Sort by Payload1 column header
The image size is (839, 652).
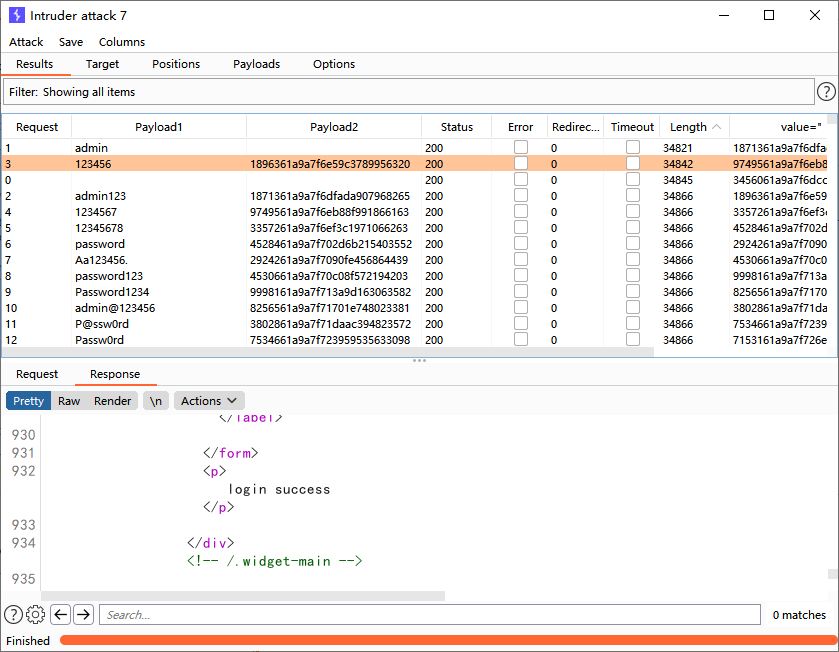159,127
